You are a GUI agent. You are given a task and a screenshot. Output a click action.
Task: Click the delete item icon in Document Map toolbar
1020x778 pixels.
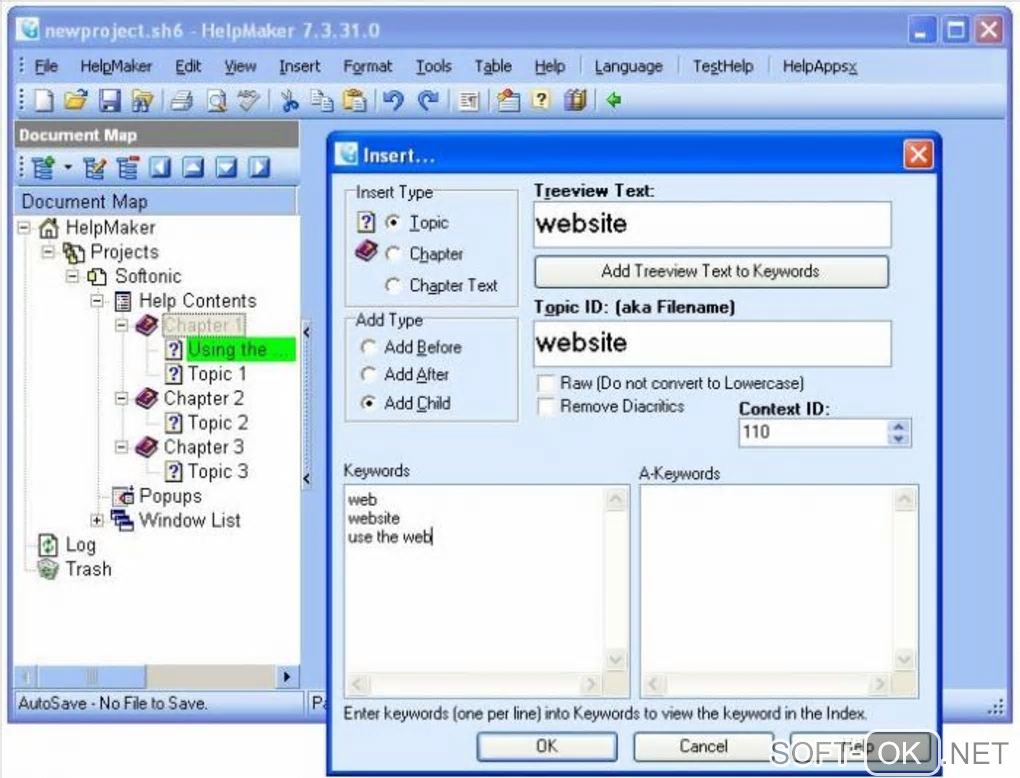click(128, 168)
